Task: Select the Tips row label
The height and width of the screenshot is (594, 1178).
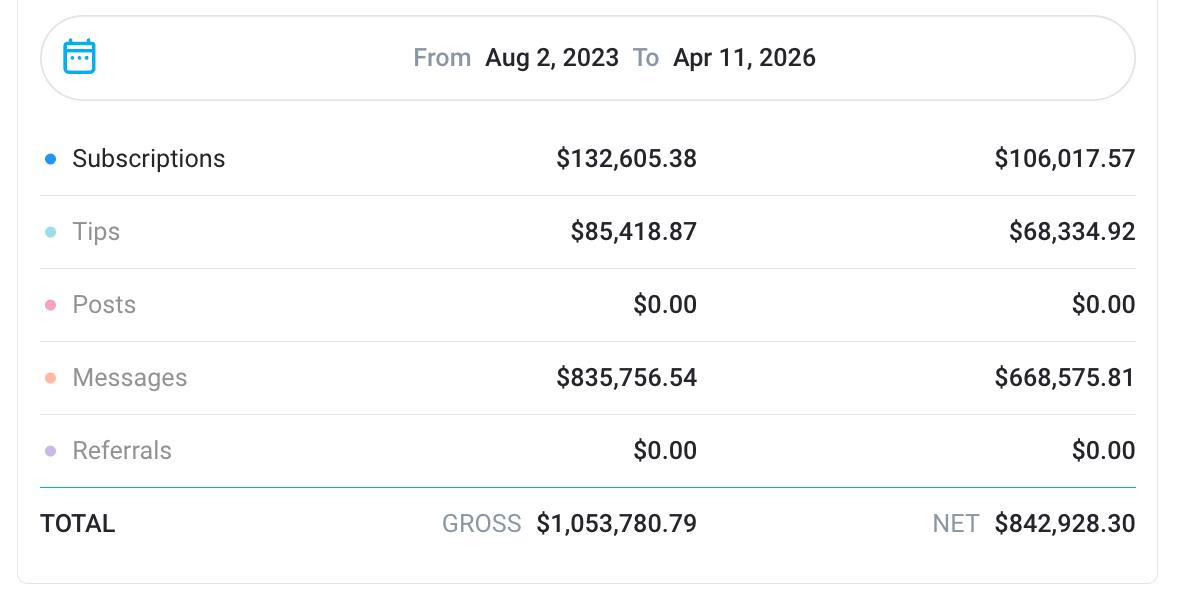Action: point(96,232)
